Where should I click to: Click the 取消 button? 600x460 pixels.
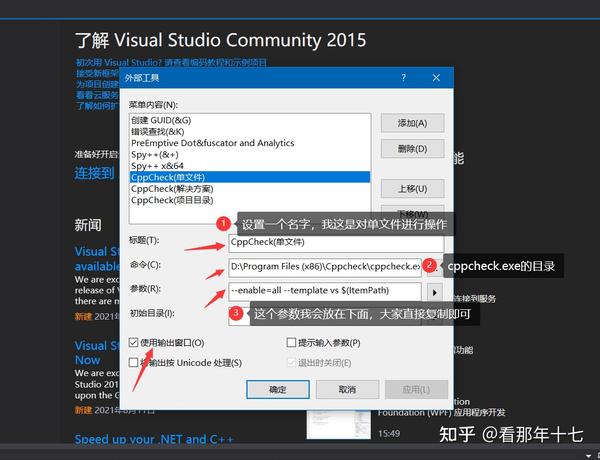tap(347, 390)
